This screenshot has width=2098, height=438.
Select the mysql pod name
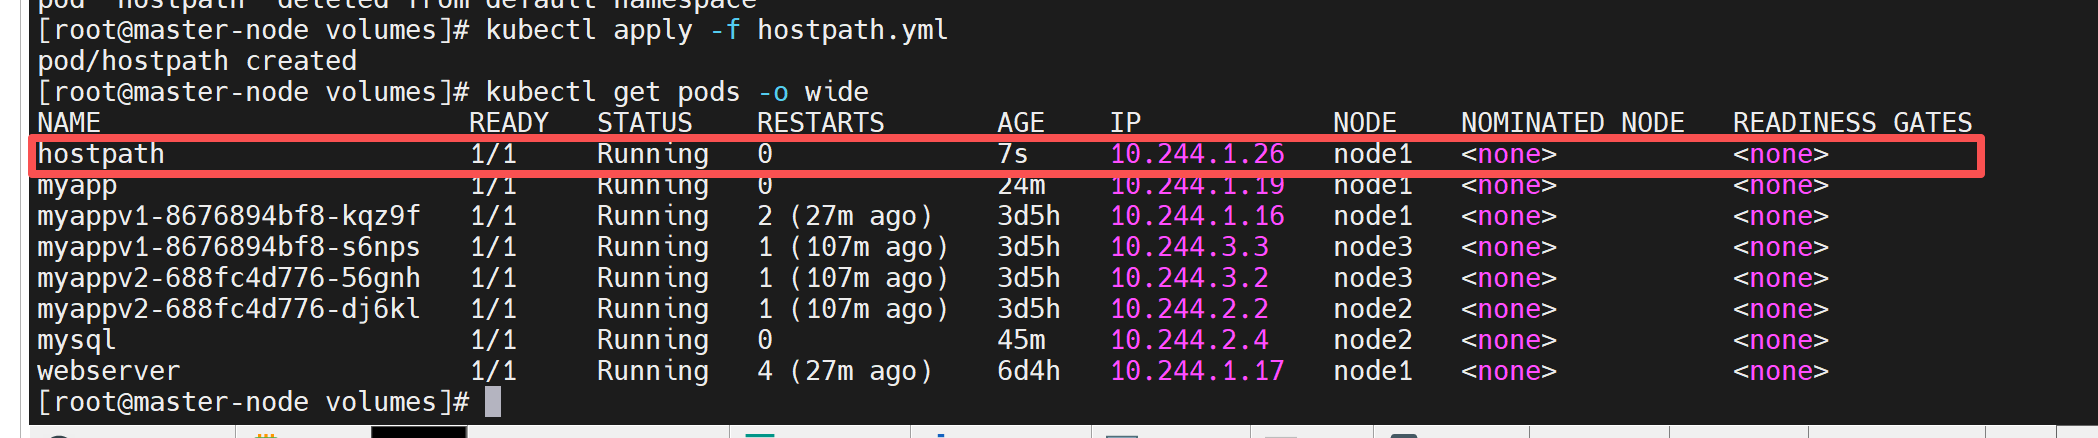point(77,341)
